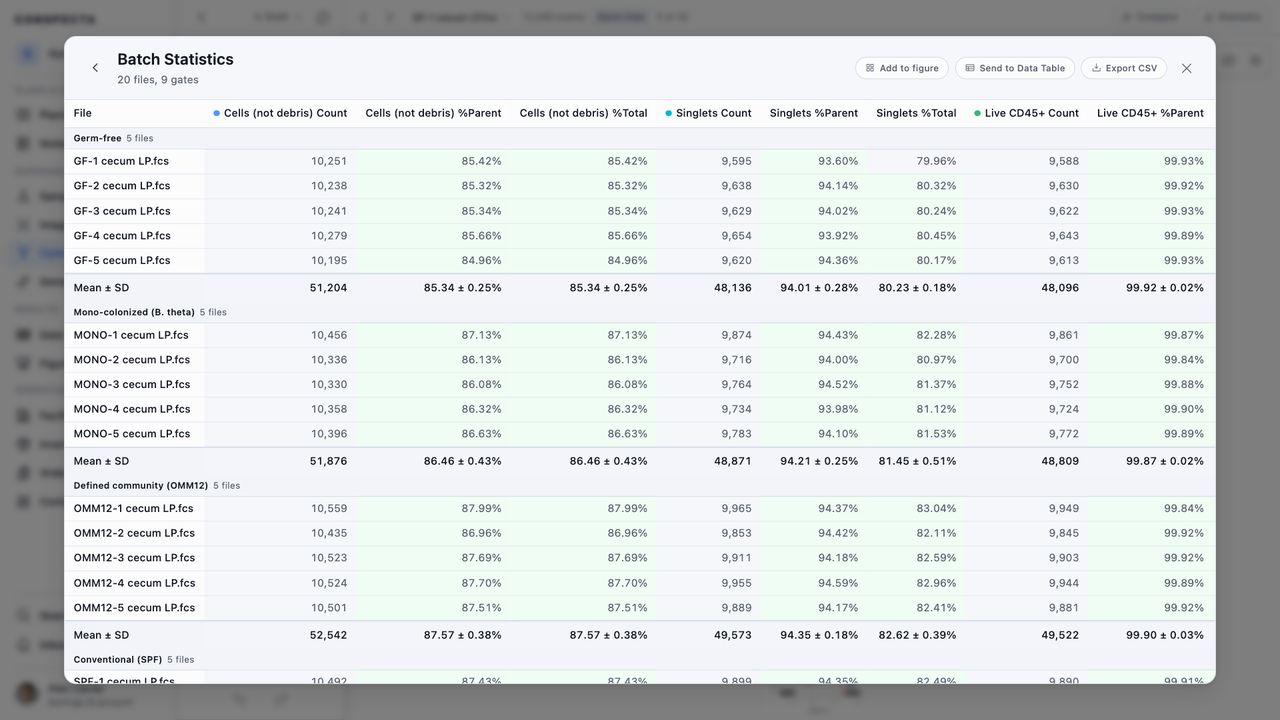
Task: Click the Singlets Count column header
Action: click(708, 113)
